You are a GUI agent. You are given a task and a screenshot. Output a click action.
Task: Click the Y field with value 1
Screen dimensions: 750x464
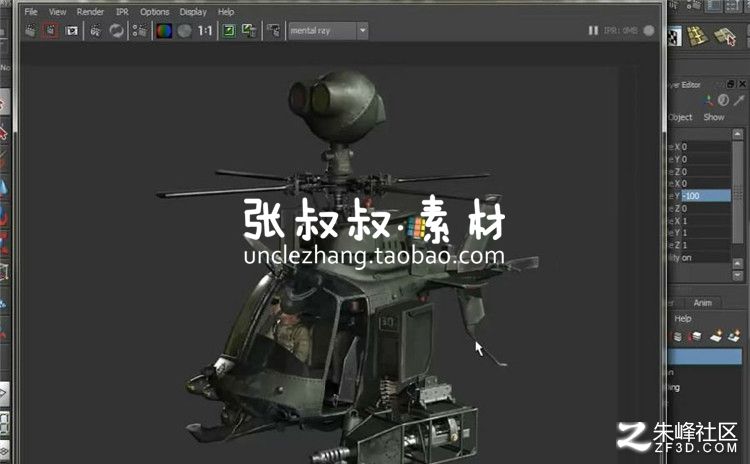tap(706, 233)
